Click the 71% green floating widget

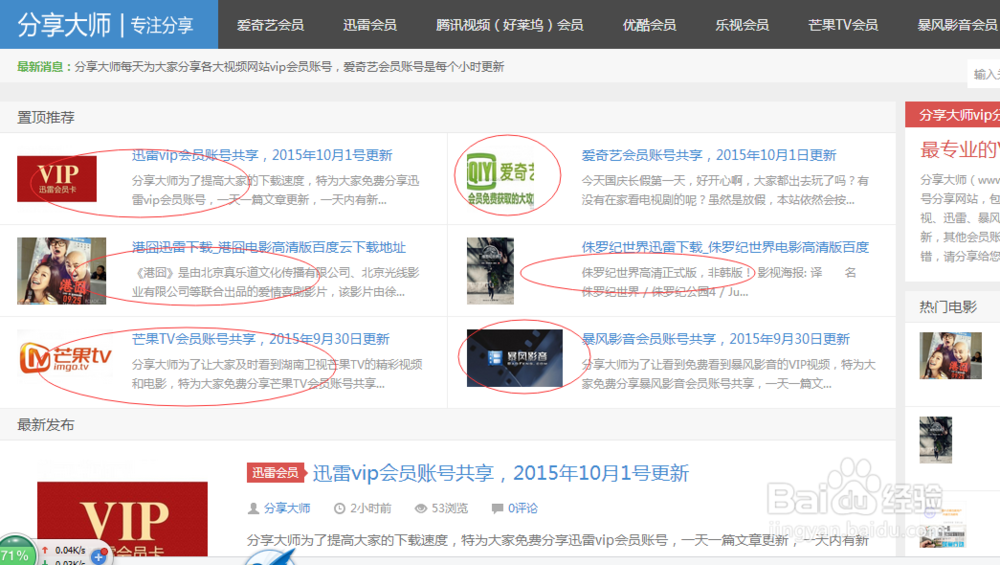point(15,554)
